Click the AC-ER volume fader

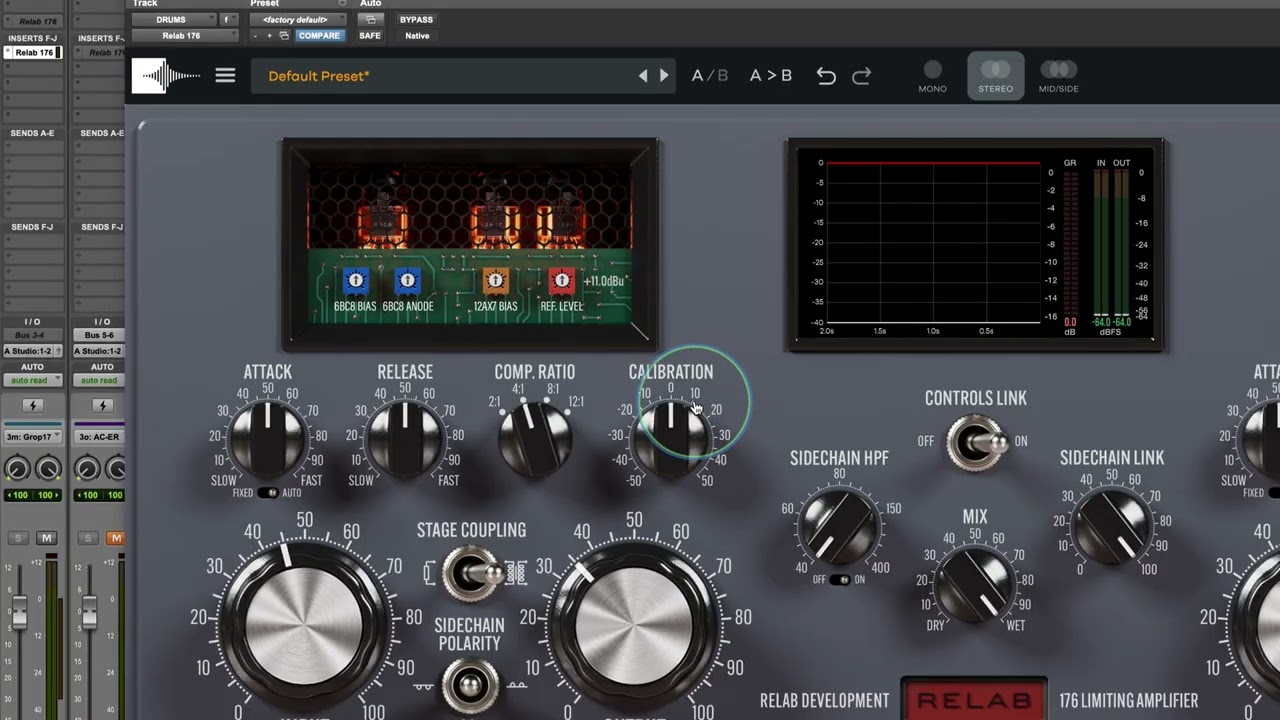(x=89, y=611)
